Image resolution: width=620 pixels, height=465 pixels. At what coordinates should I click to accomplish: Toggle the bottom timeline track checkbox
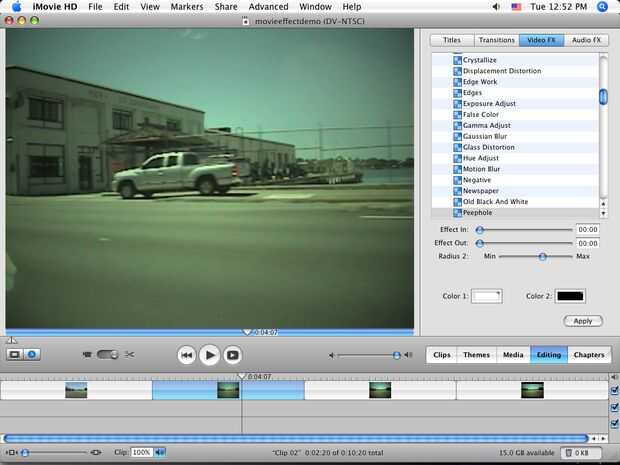coord(613,423)
